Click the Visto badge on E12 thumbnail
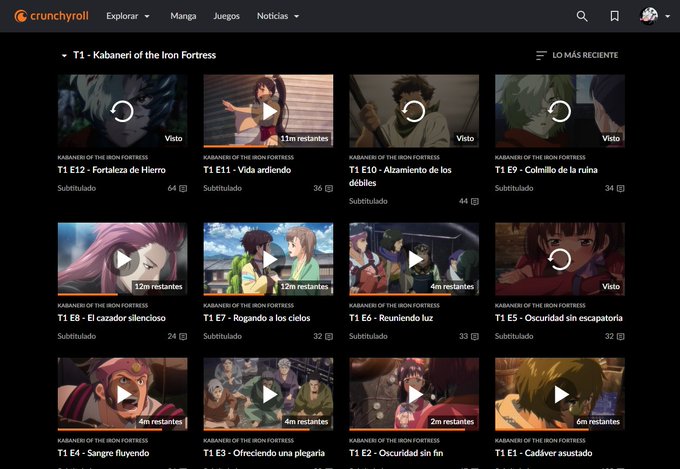The width and height of the screenshot is (680, 469). click(173, 138)
